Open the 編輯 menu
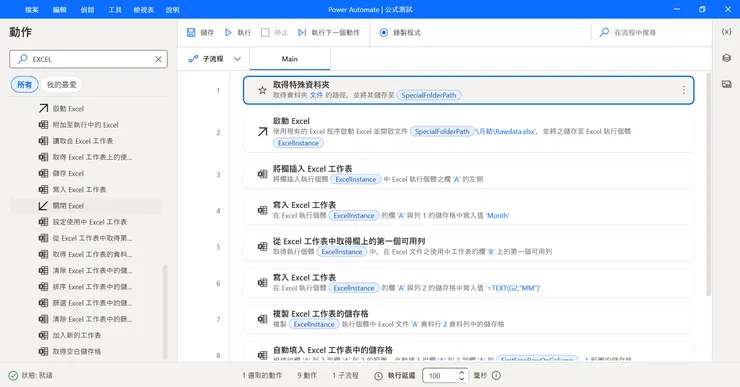 tap(59, 9)
